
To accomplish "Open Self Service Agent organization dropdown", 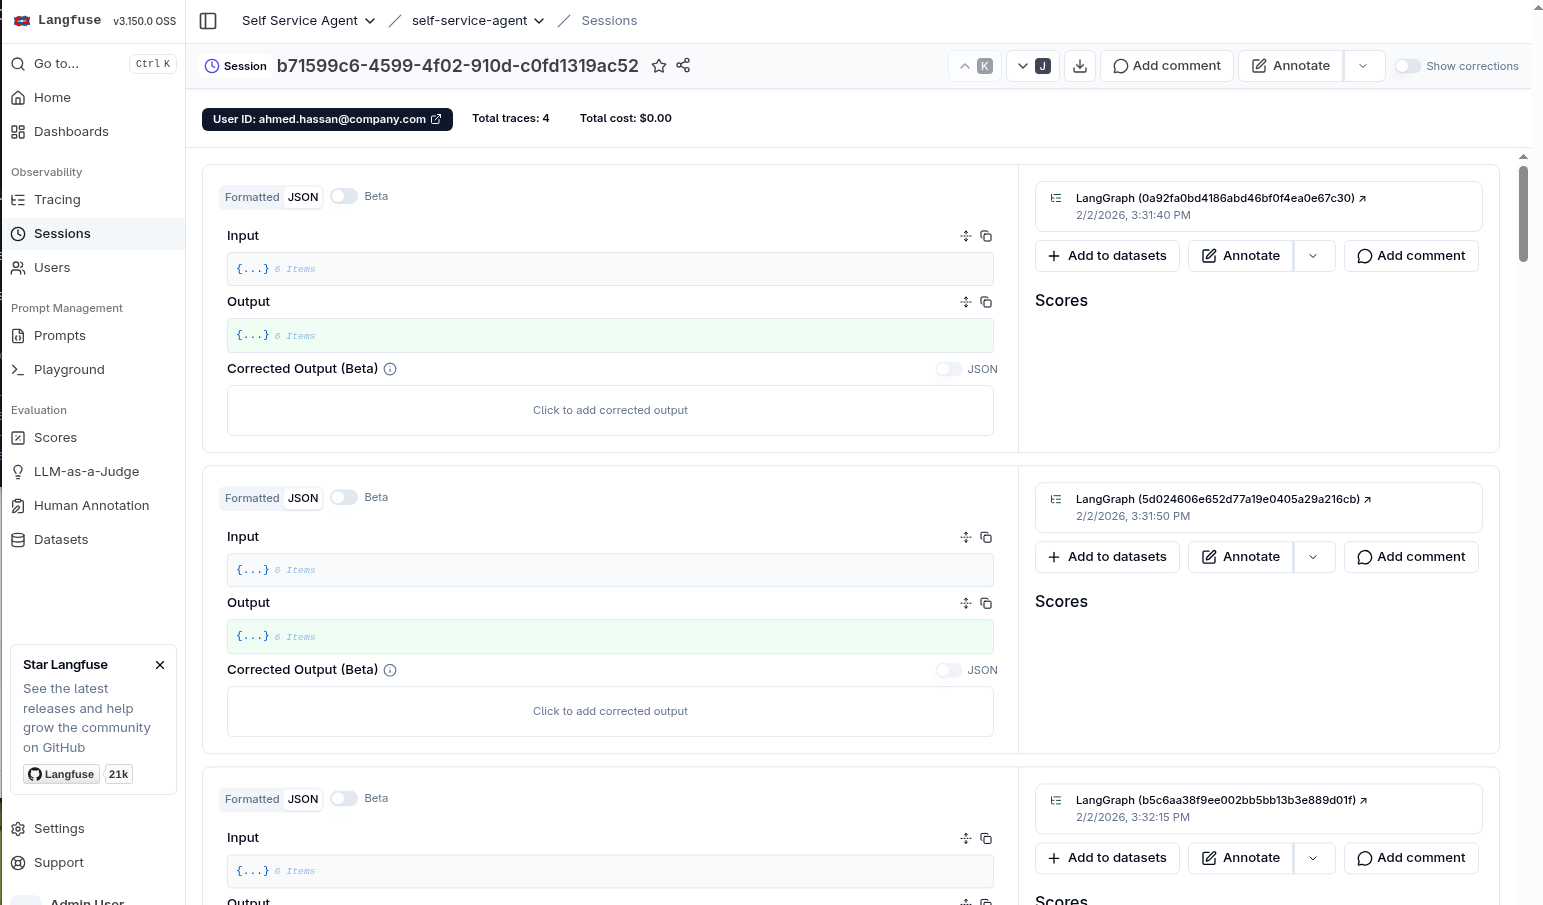I will coord(308,21).
